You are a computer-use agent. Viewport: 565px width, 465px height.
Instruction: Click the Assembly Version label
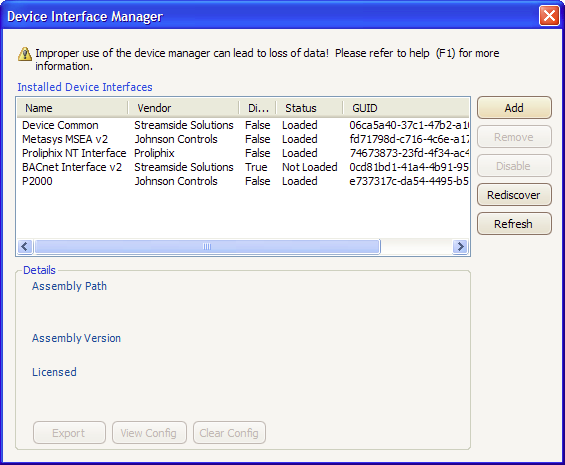click(x=76, y=338)
